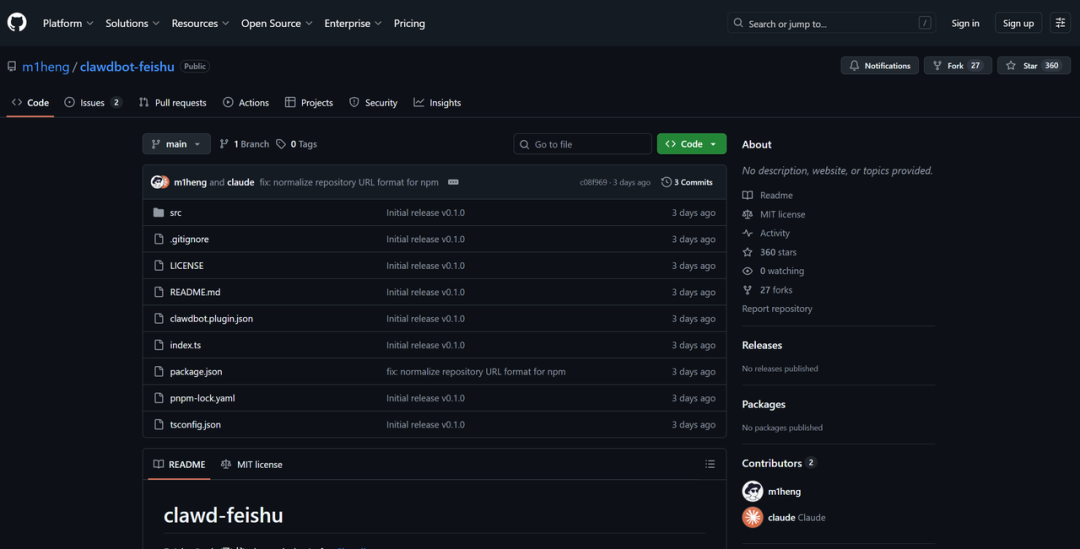The height and width of the screenshot is (549, 1080).
Task: View the 0 Tags link
Action: click(x=296, y=144)
